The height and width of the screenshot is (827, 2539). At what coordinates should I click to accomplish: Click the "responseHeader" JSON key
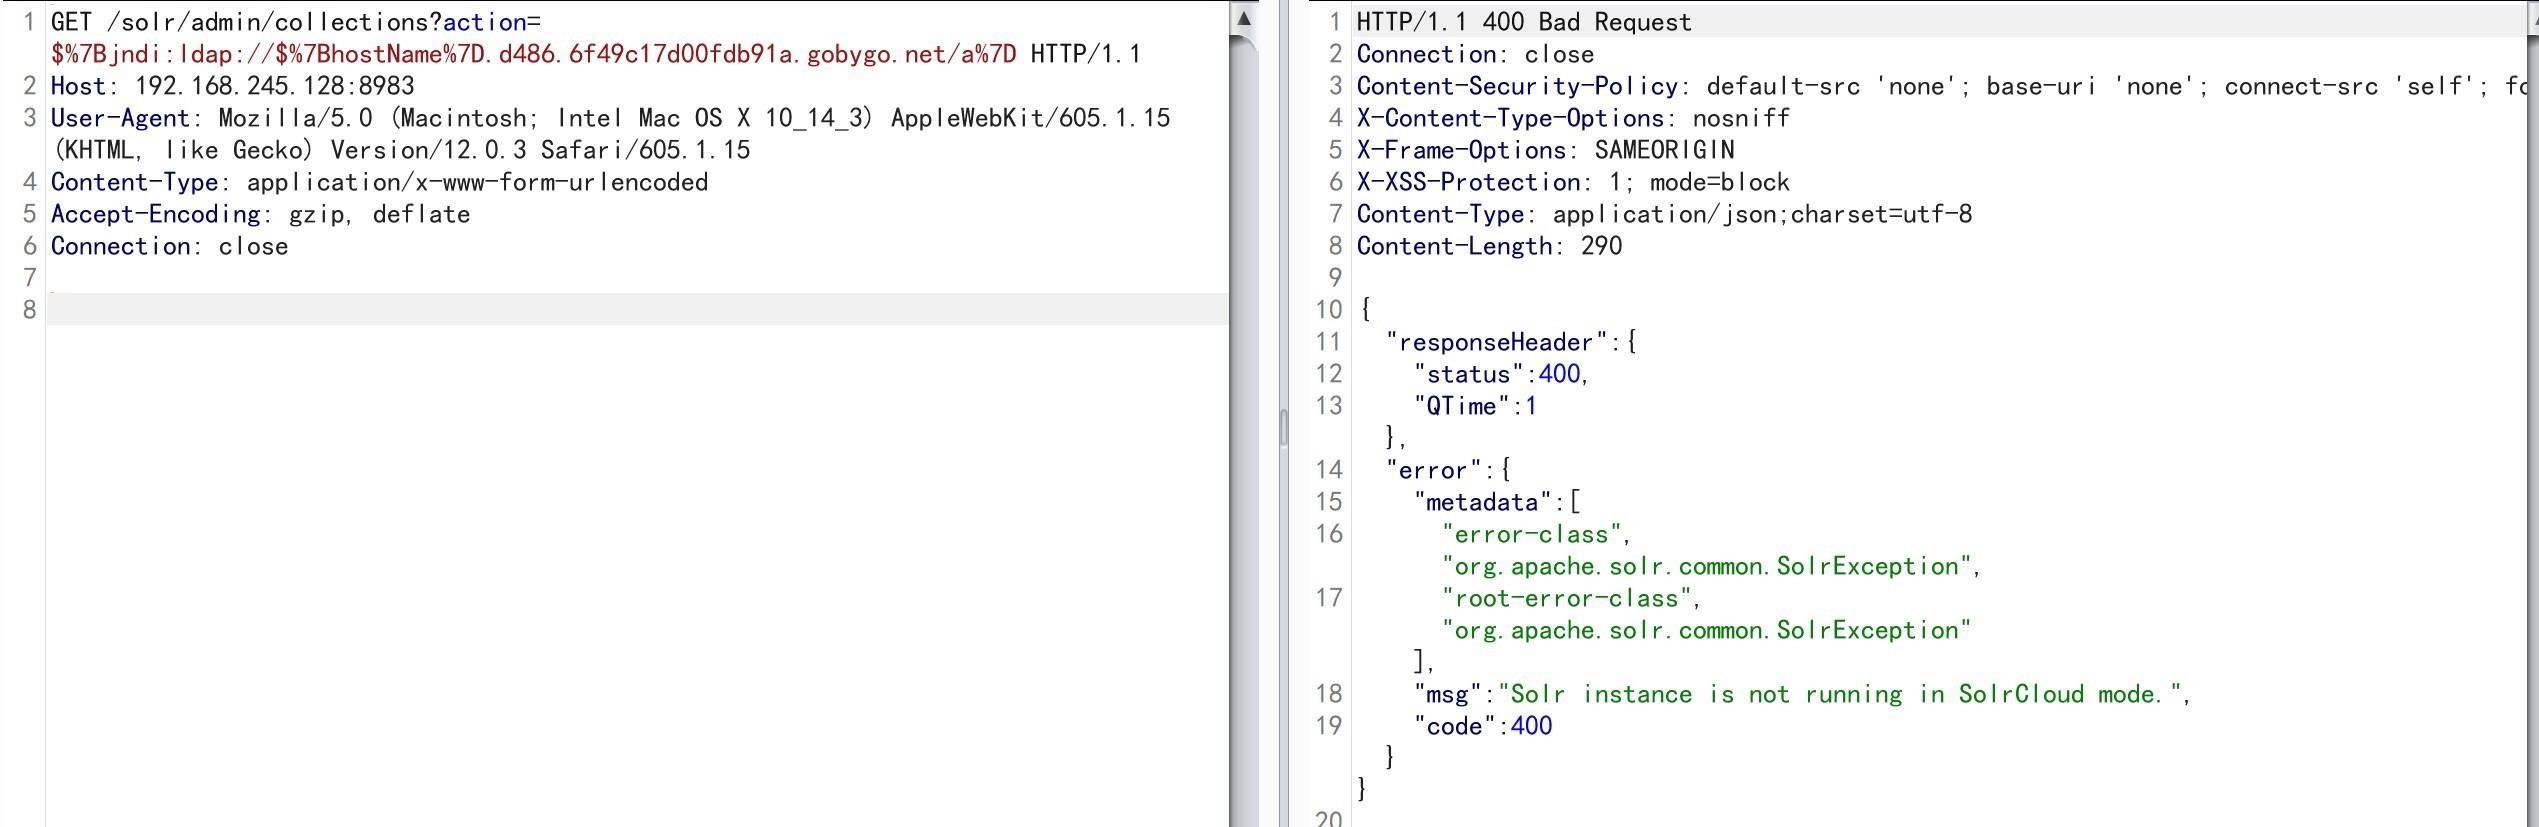point(1496,342)
